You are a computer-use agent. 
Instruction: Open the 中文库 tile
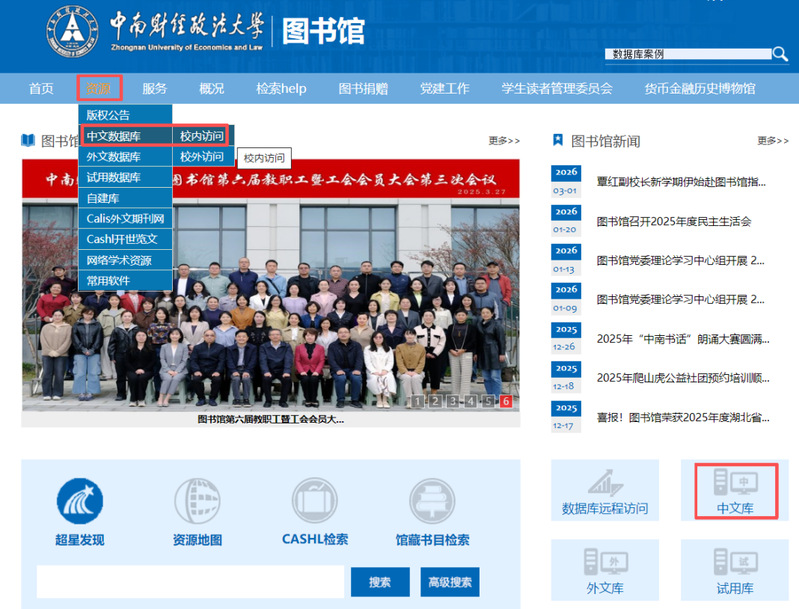coord(735,490)
